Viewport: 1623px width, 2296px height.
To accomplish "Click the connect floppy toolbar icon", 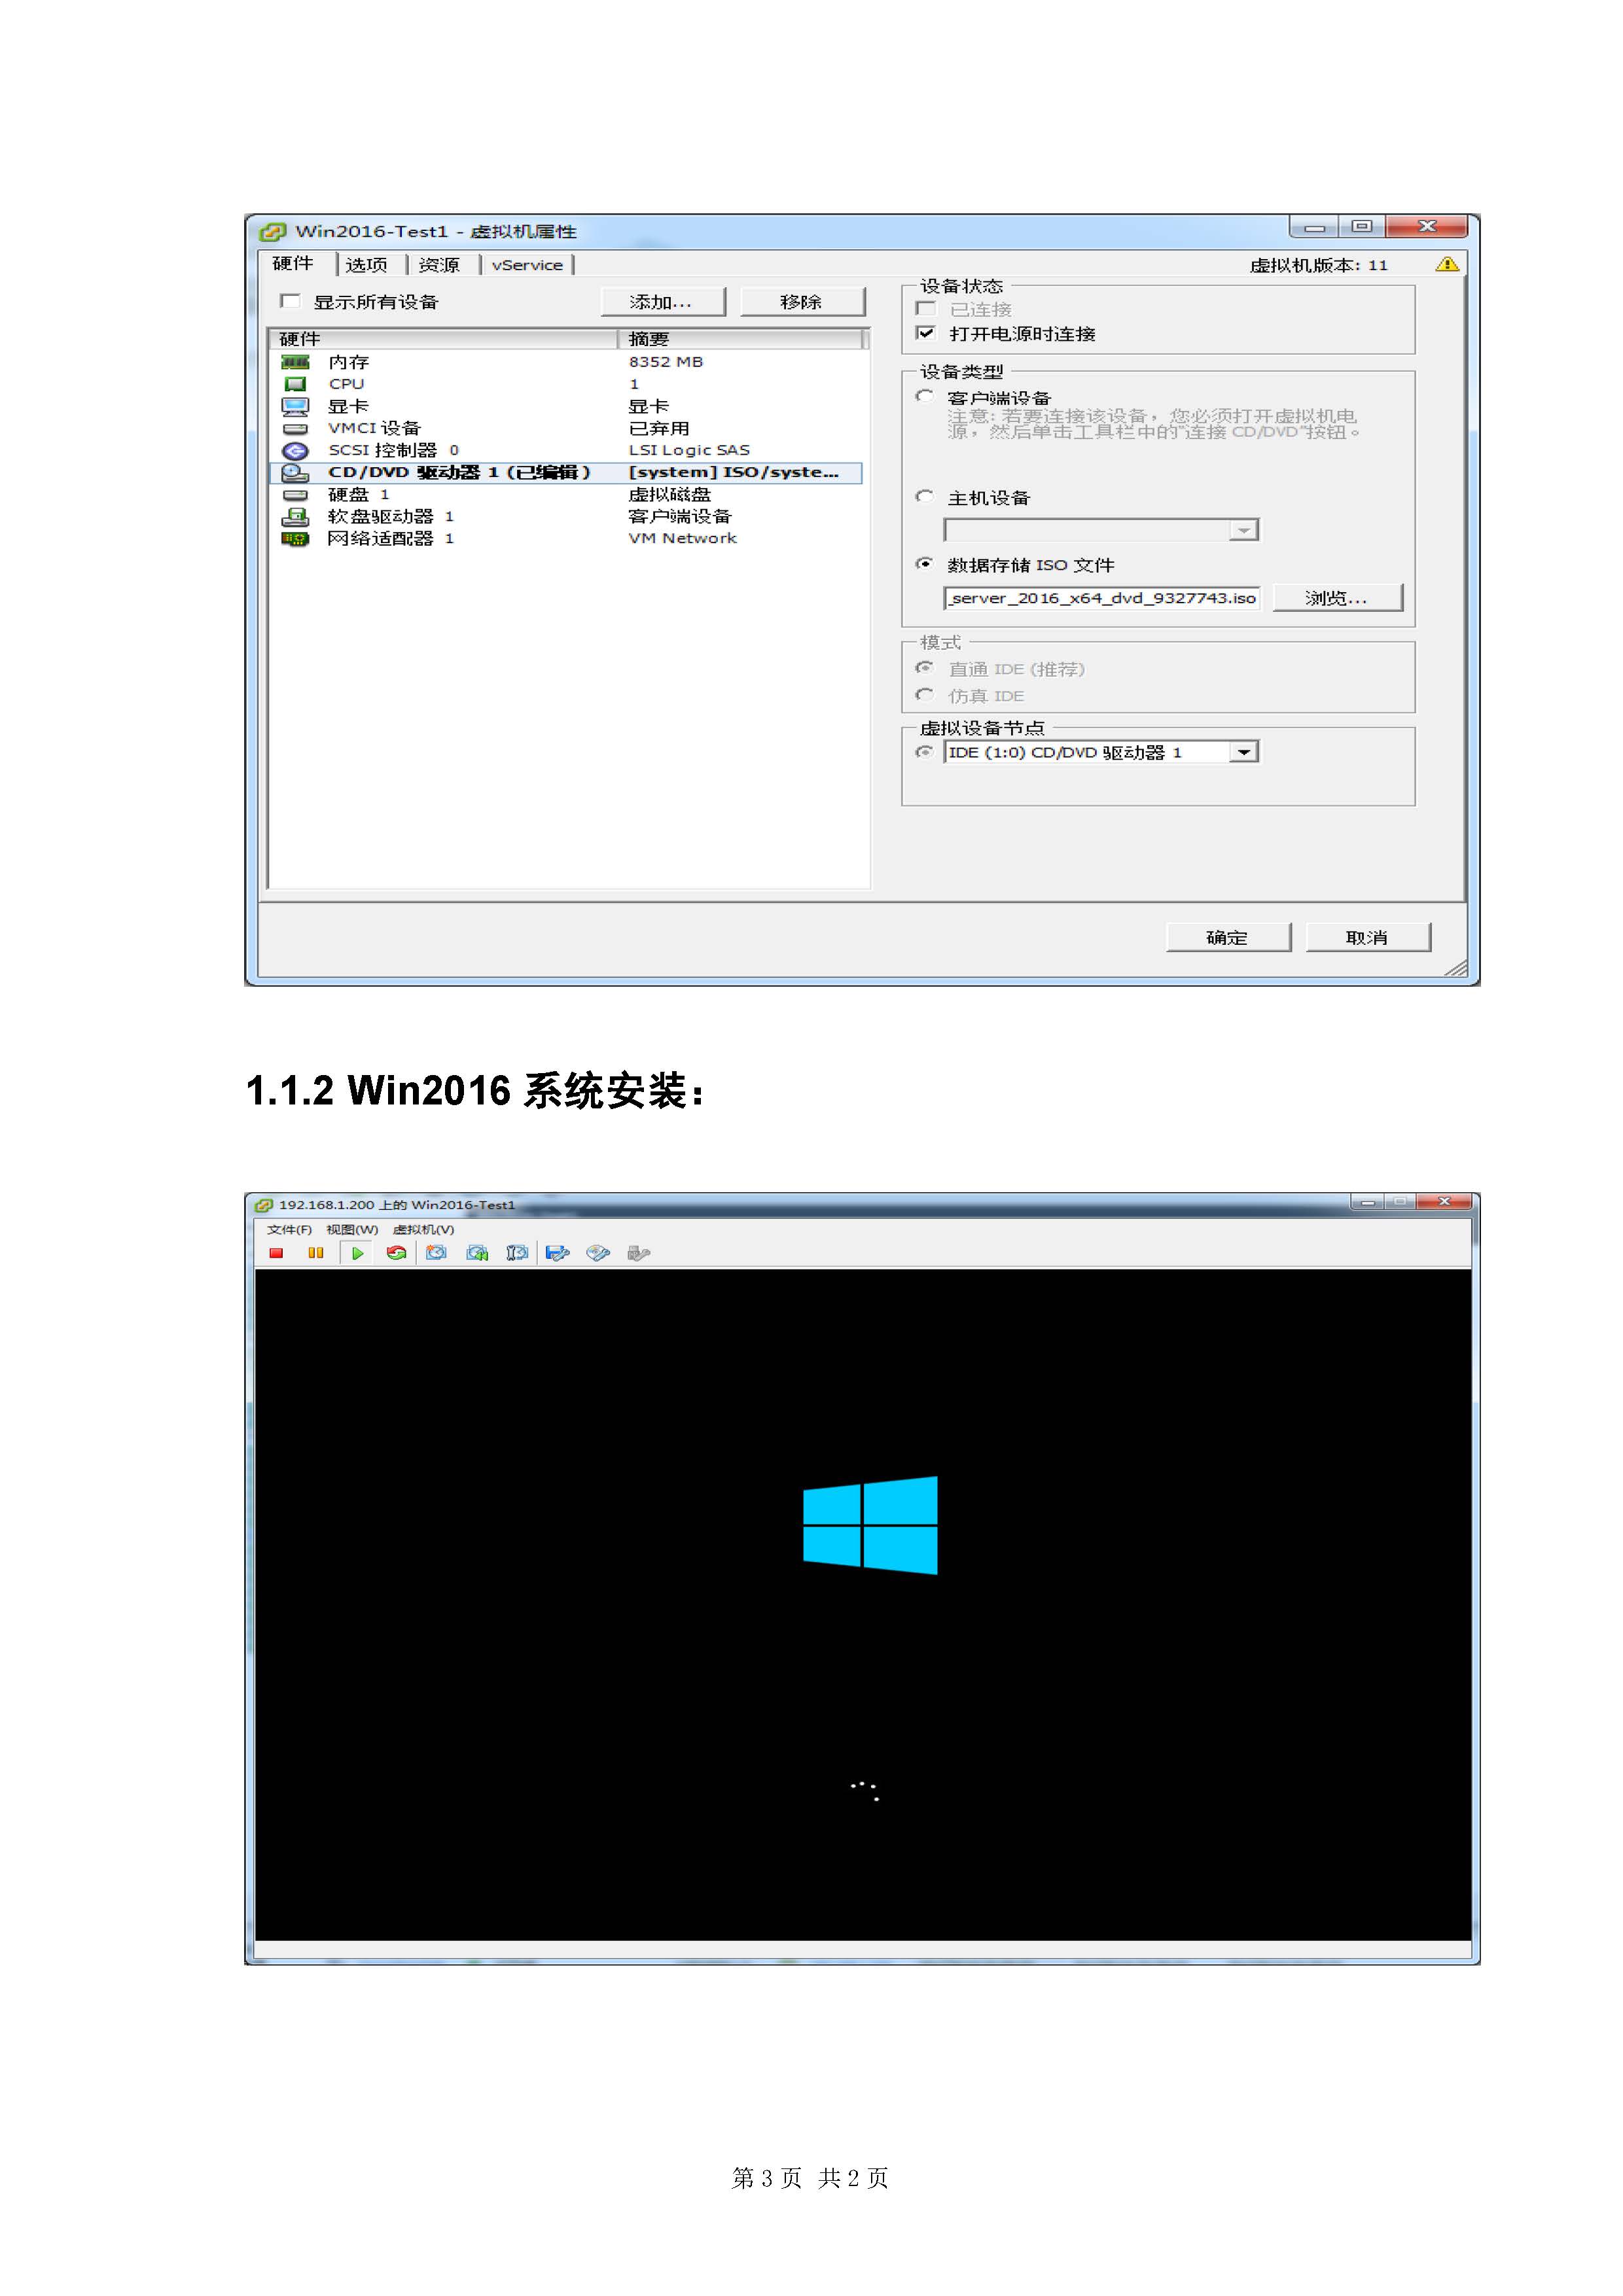I will [558, 1253].
